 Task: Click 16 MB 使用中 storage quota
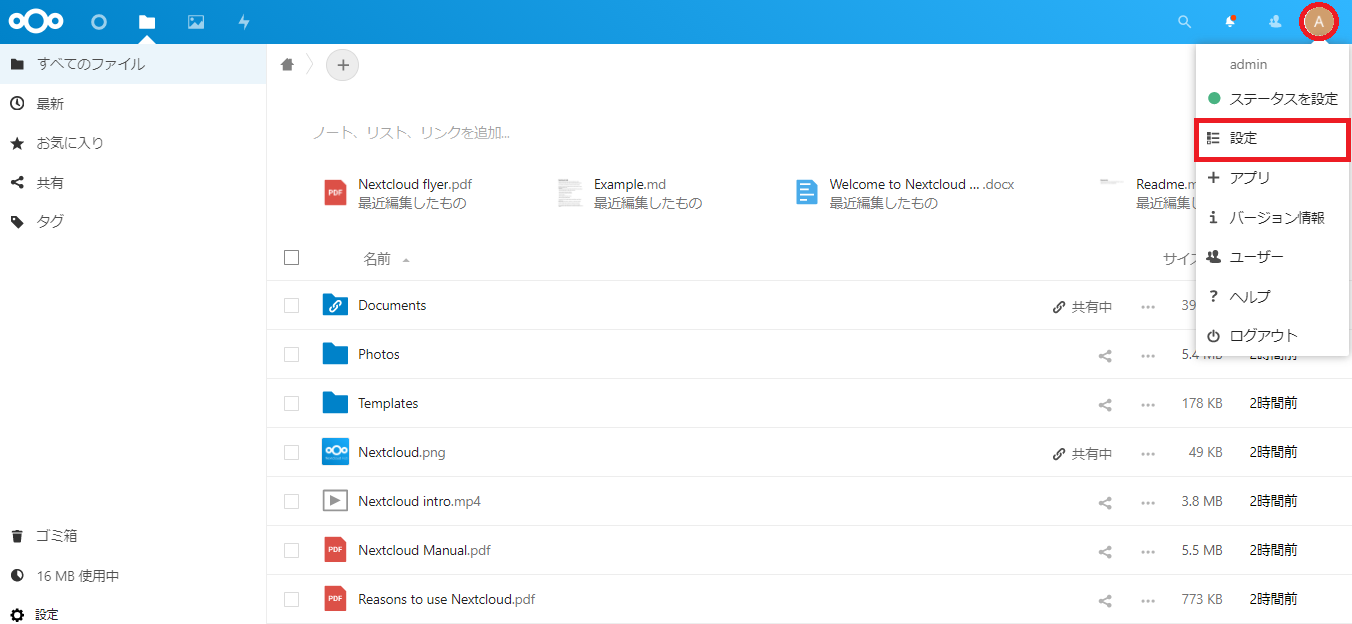tap(133, 576)
